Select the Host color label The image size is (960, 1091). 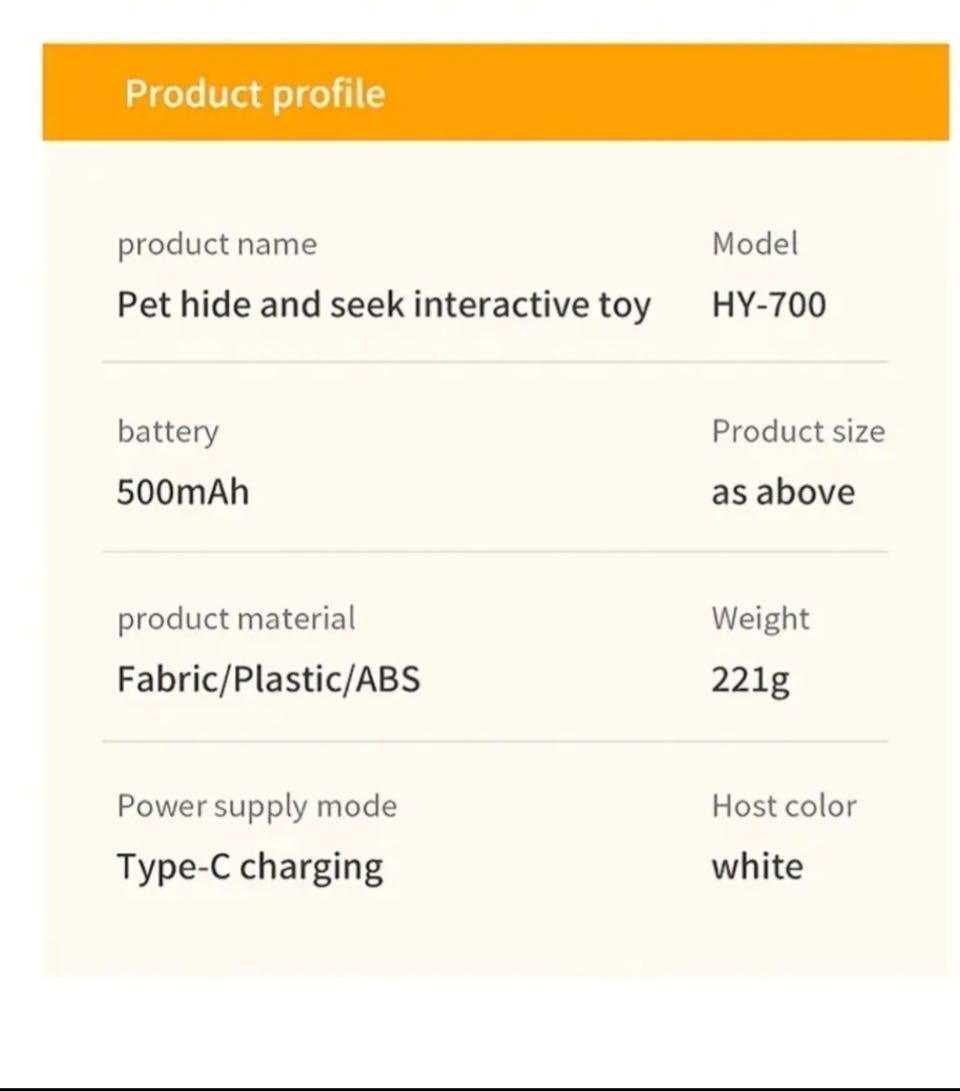tap(784, 806)
